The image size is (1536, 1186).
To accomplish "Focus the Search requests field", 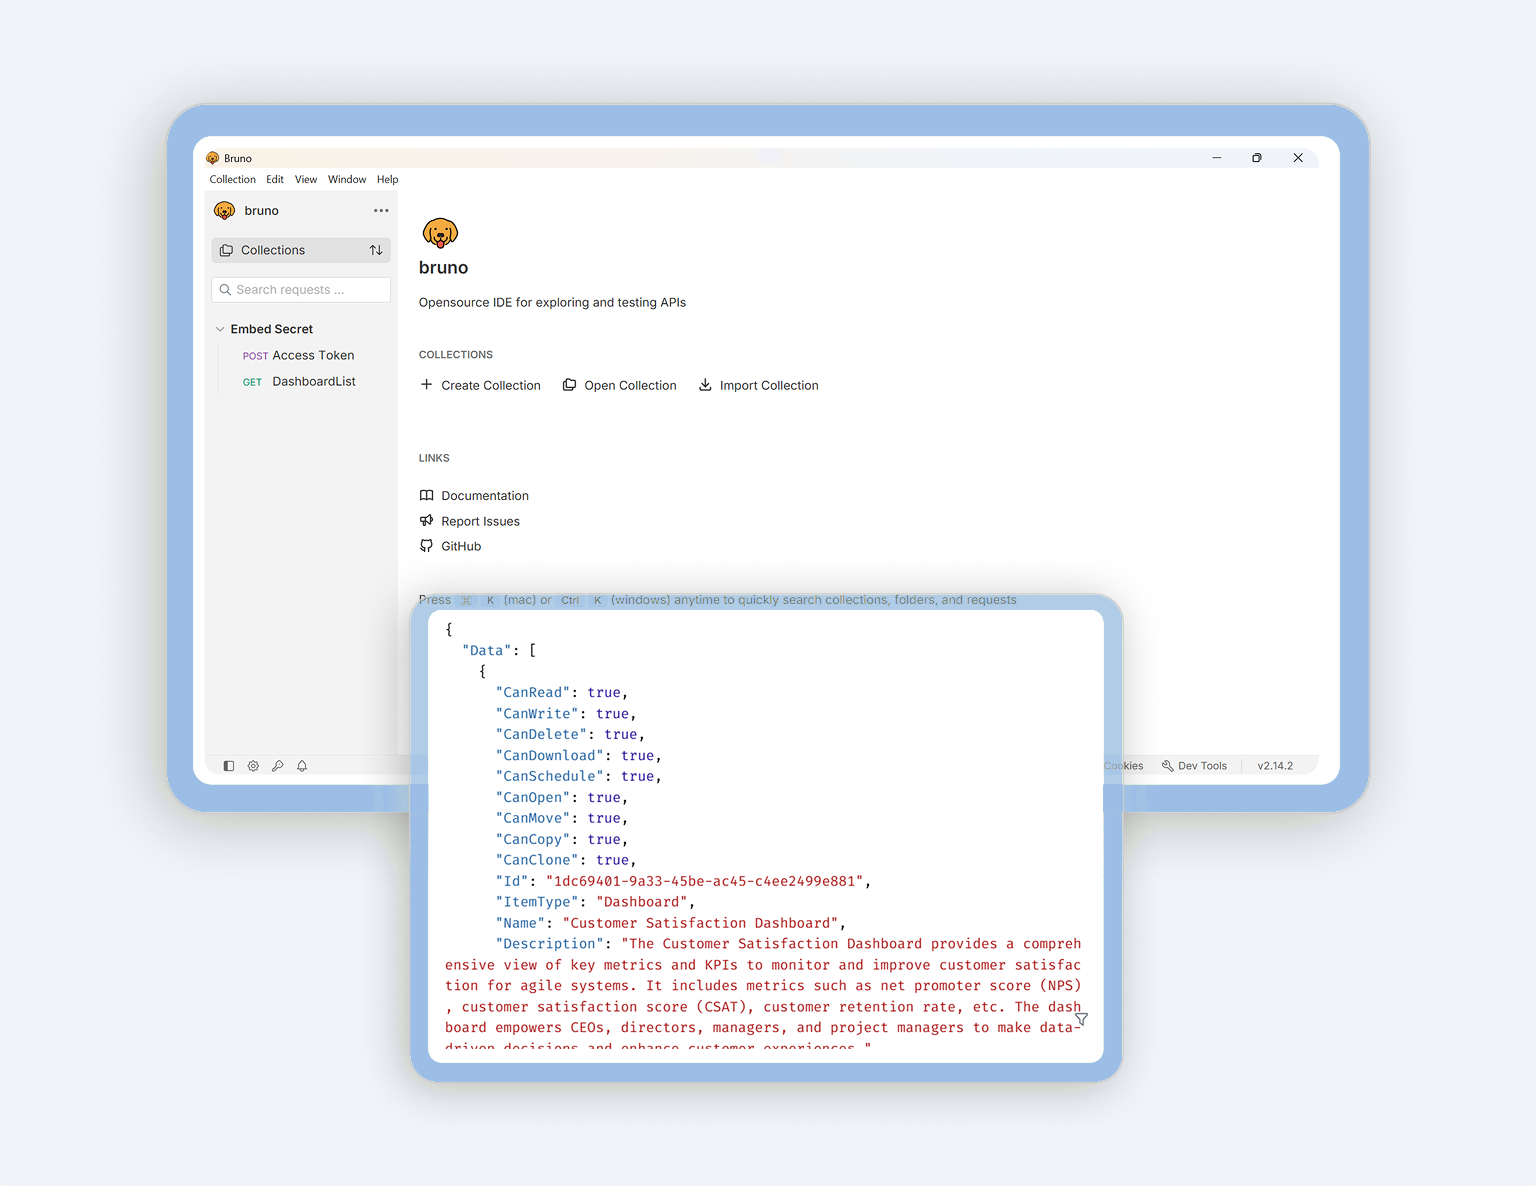I will point(301,290).
